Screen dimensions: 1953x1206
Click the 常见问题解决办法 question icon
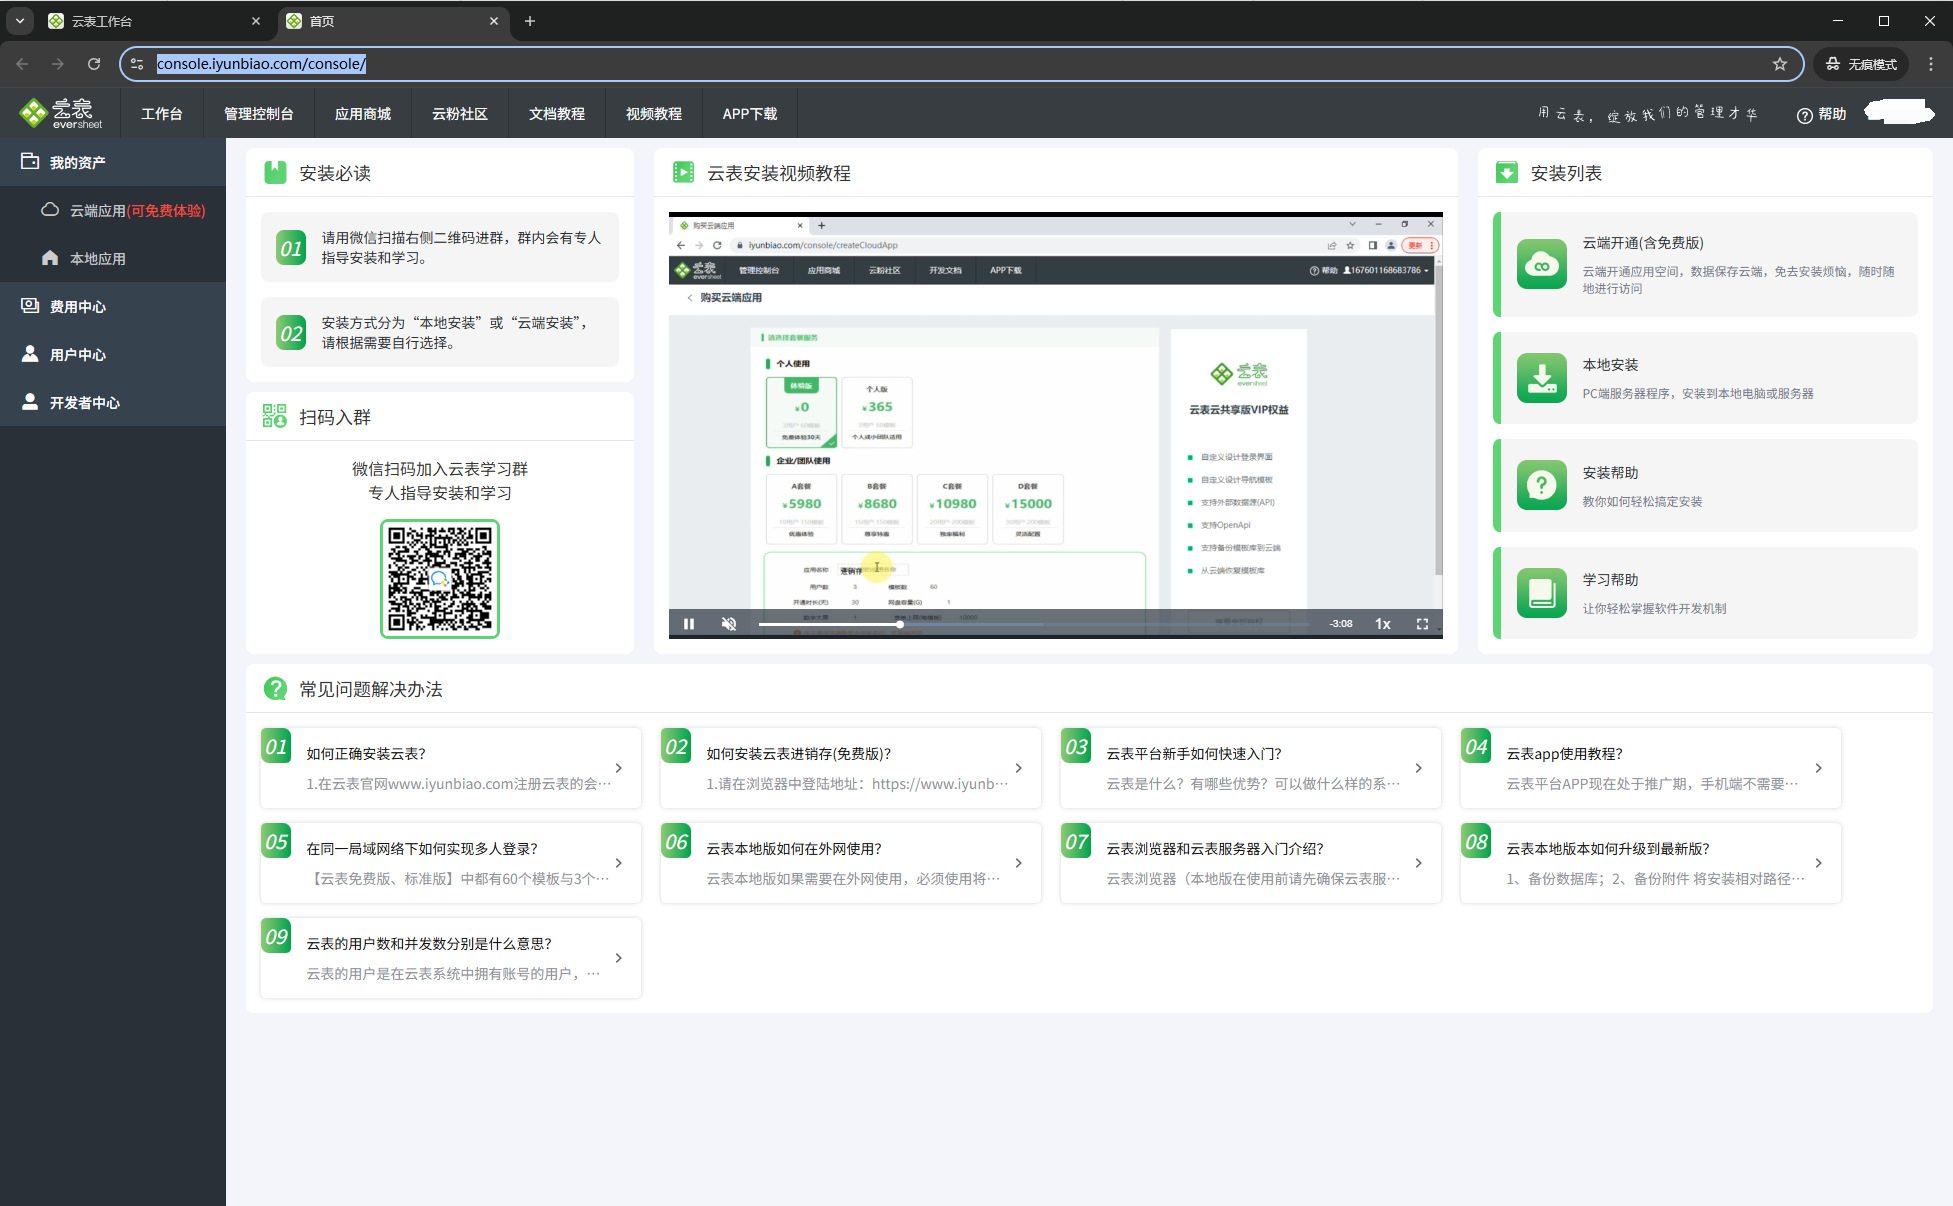[x=275, y=689]
